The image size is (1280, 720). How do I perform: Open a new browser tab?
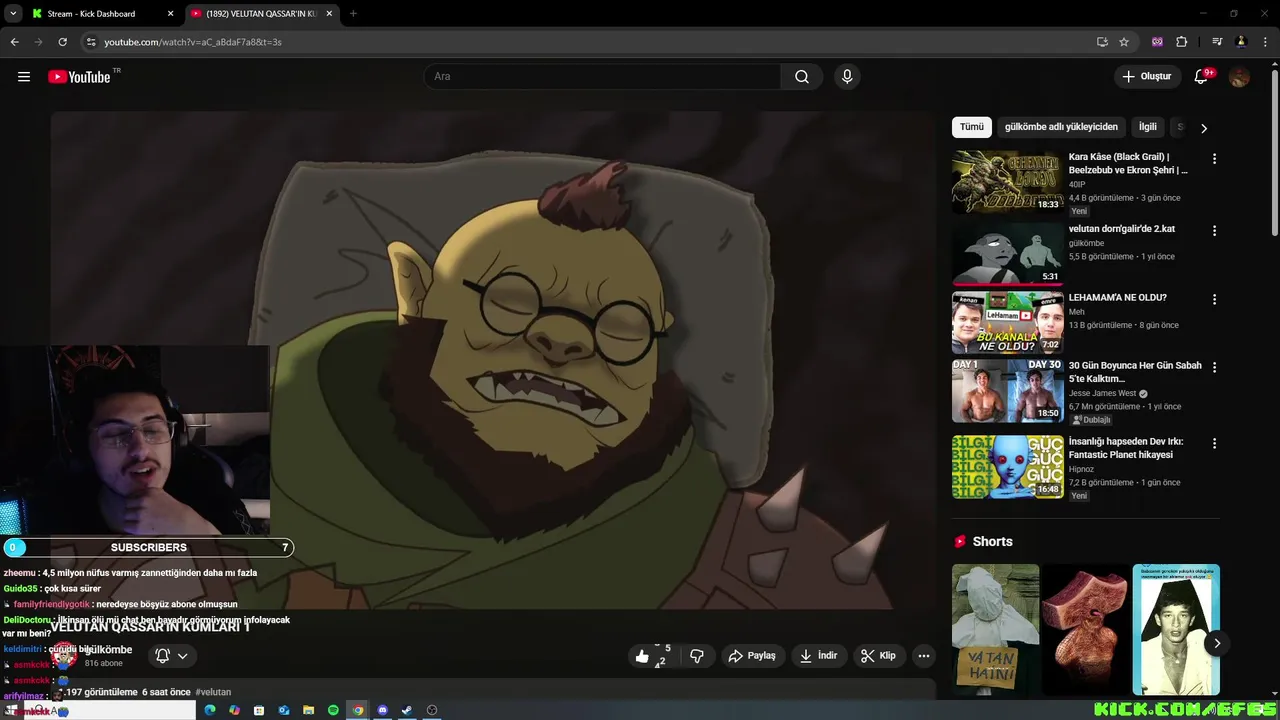353,14
